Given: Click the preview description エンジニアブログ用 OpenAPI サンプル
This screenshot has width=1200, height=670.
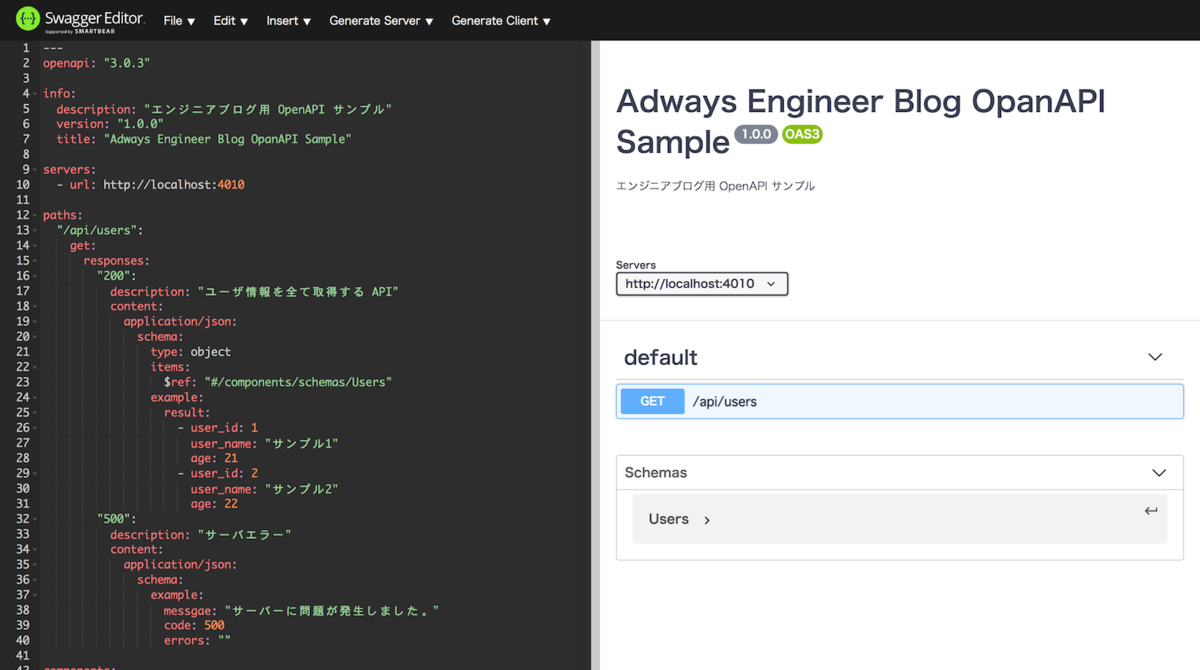Looking at the screenshot, I should (x=715, y=186).
